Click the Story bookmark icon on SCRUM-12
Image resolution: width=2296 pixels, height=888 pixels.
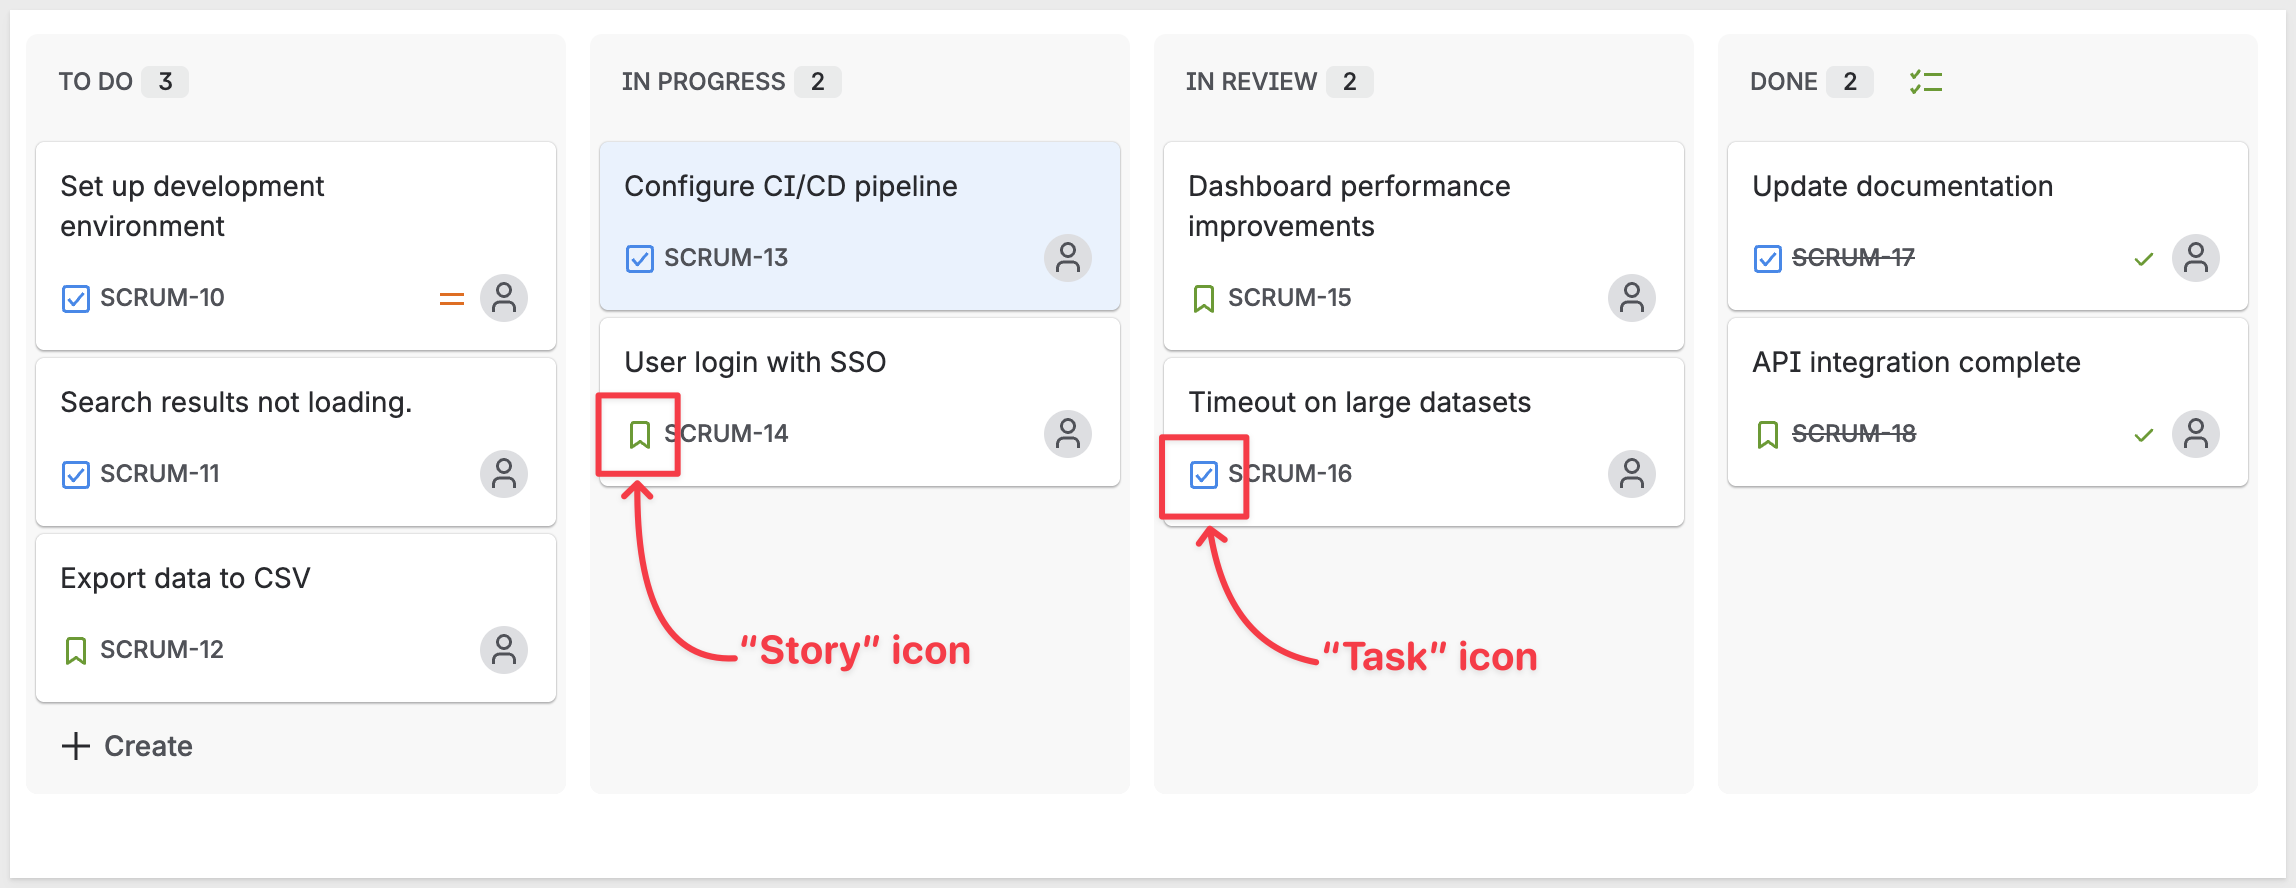coord(76,650)
